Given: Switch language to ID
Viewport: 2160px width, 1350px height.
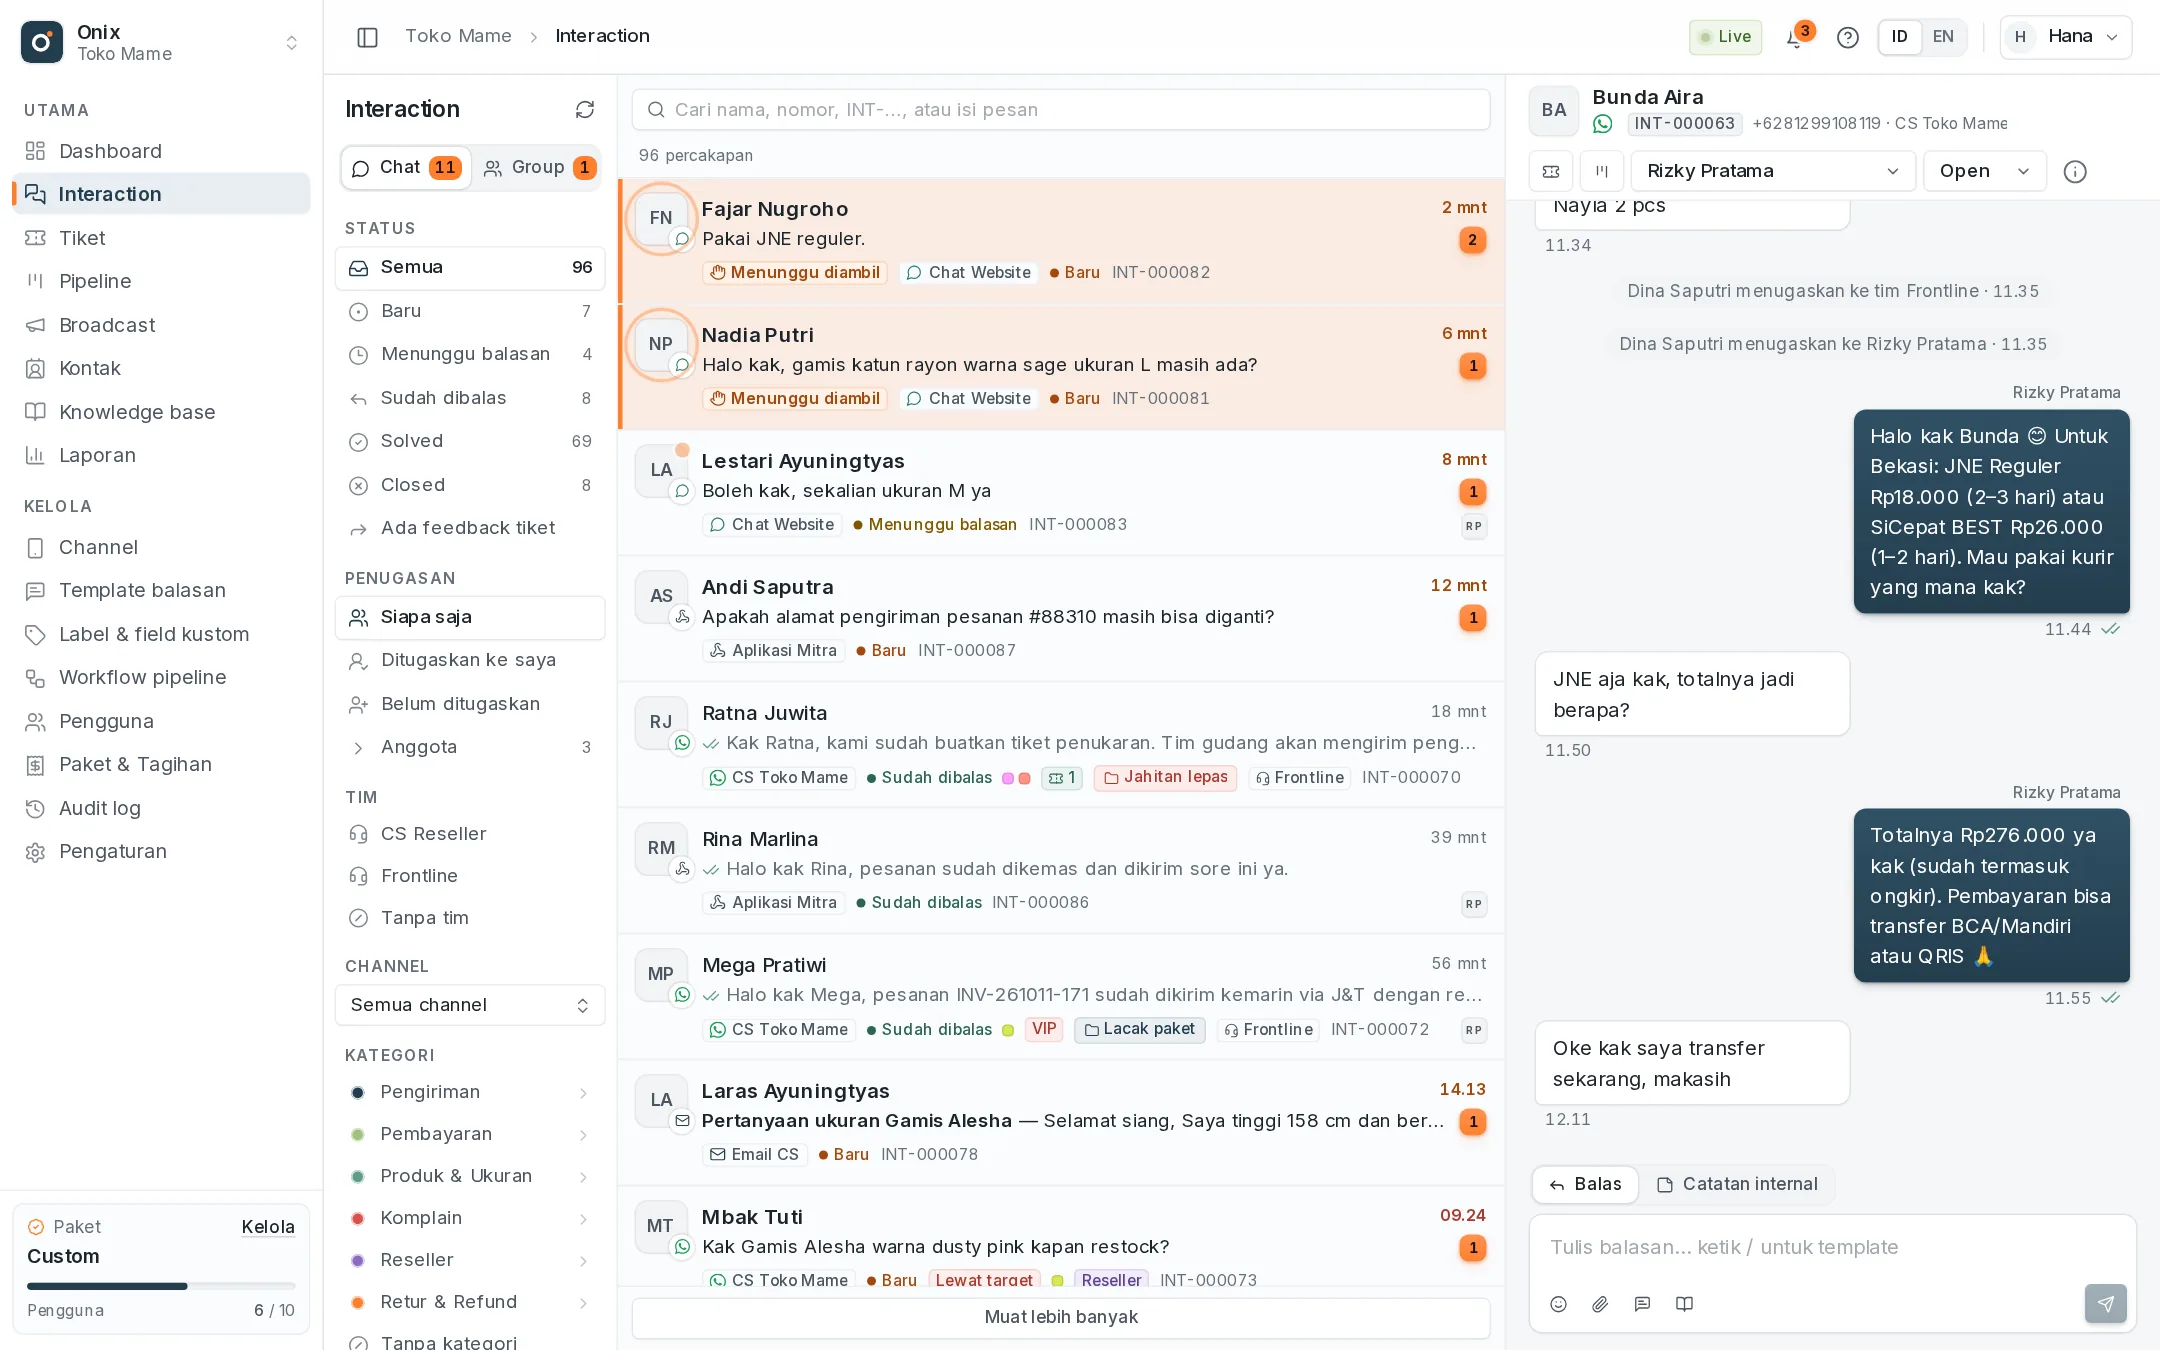Looking at the screenshot, I should tap(1899, 37).
